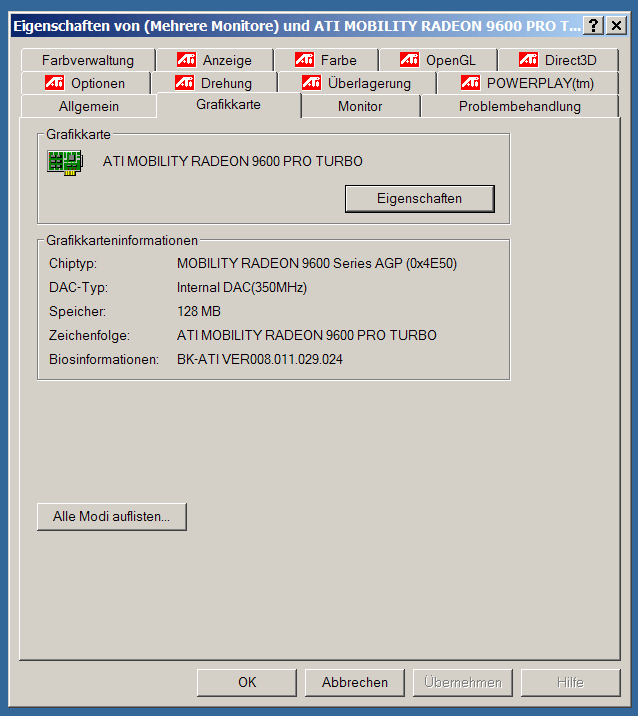Click Alle Modi auflisten button
Viewport: 638px width, 716px height.
pyautogui.click(x=112, y=516)
